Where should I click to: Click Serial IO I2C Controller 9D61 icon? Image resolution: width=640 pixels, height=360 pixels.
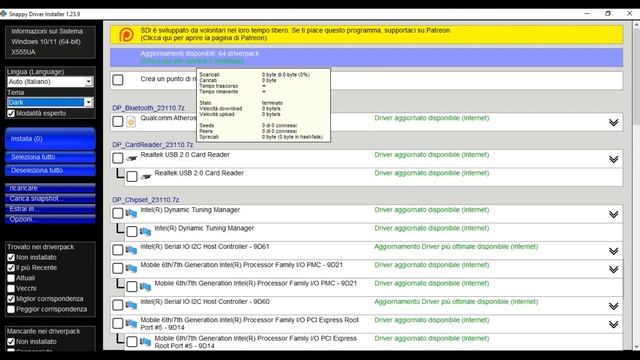(x=131, y=250)
